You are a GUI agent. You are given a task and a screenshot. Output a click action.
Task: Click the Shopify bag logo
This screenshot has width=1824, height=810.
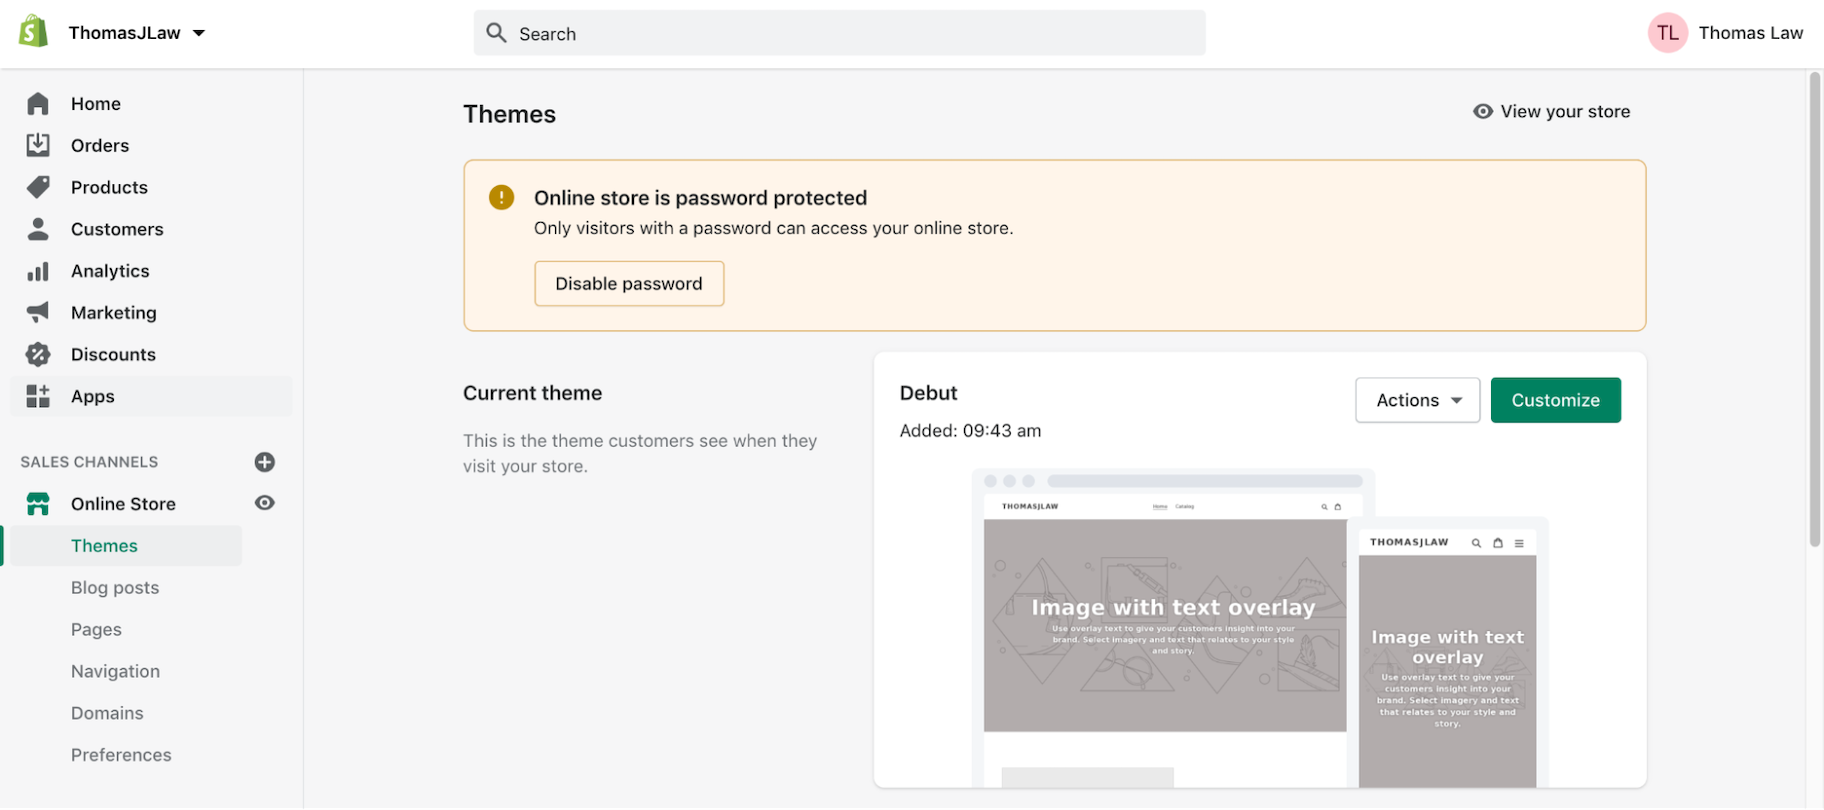(33, 32)
